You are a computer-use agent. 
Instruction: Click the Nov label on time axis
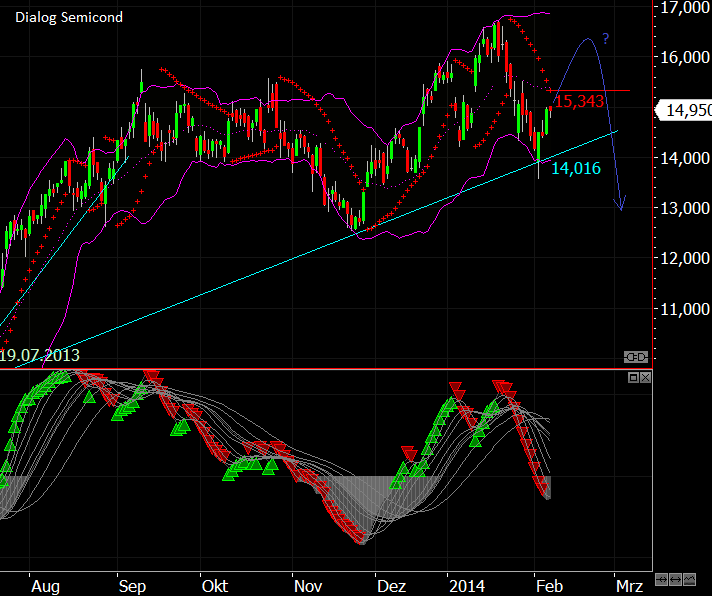click(x=308, y=586)
